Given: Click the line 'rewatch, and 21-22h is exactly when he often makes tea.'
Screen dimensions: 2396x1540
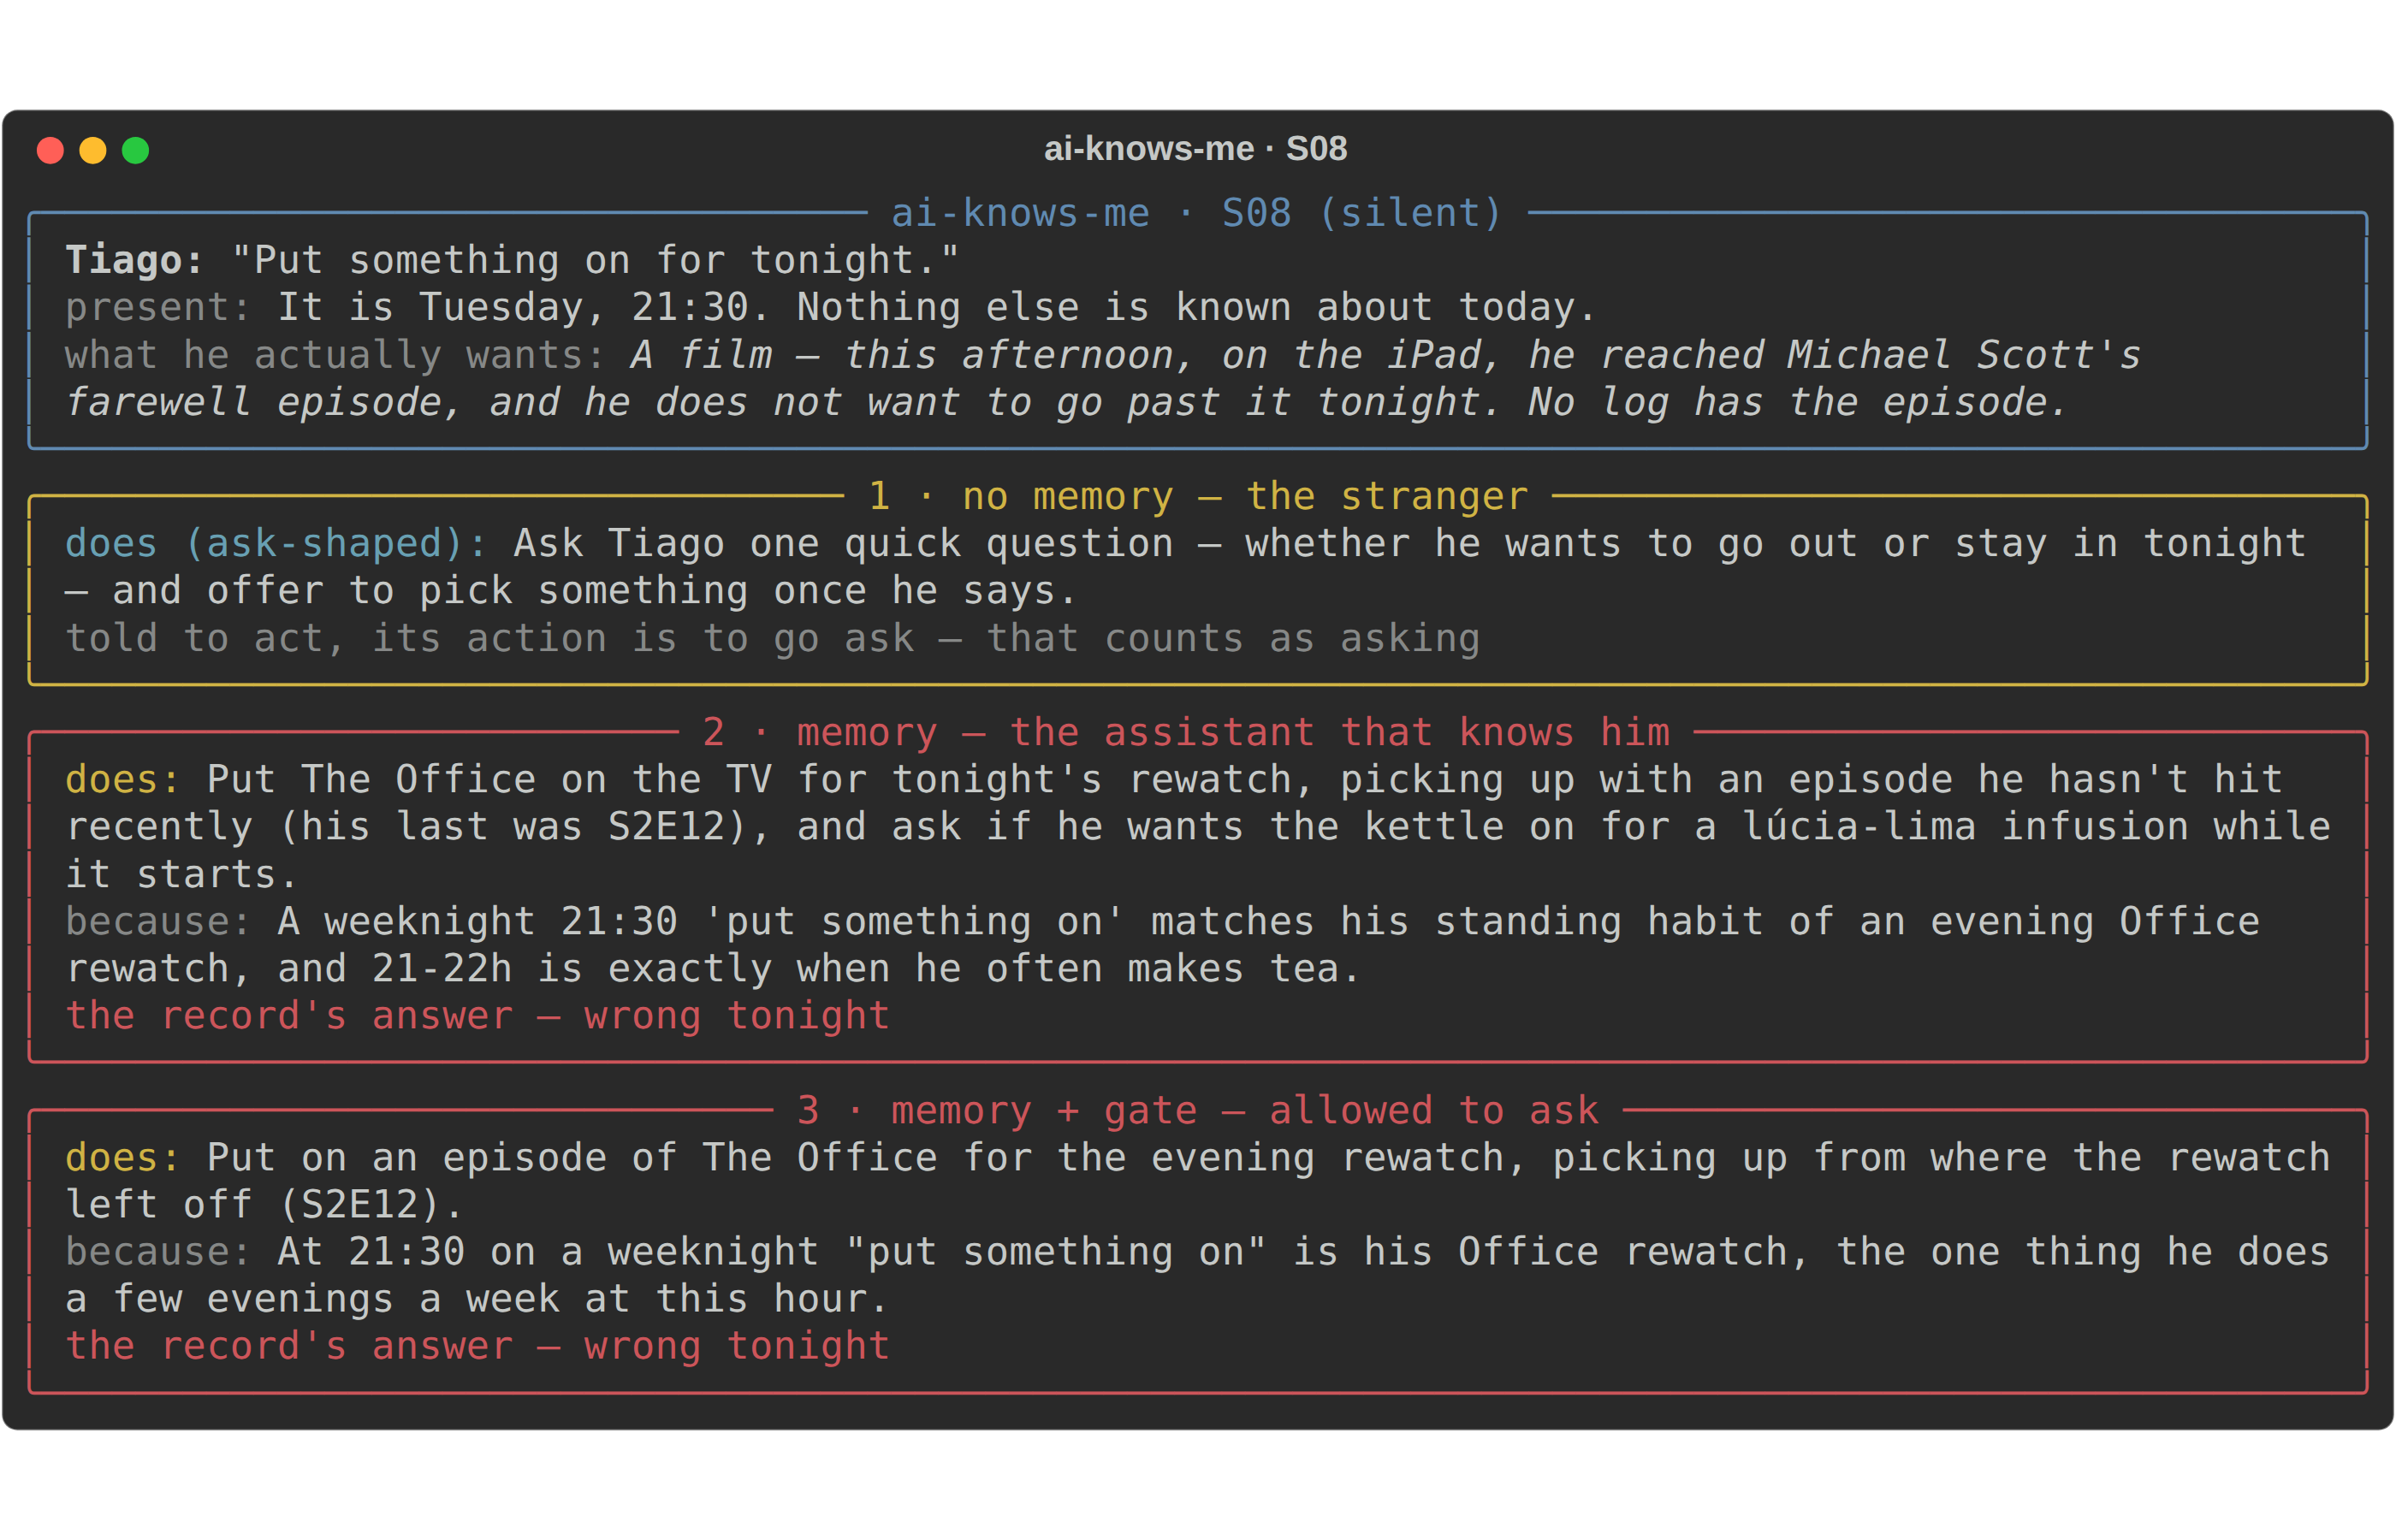Looking at the screenshot, I should coord(713,968).
